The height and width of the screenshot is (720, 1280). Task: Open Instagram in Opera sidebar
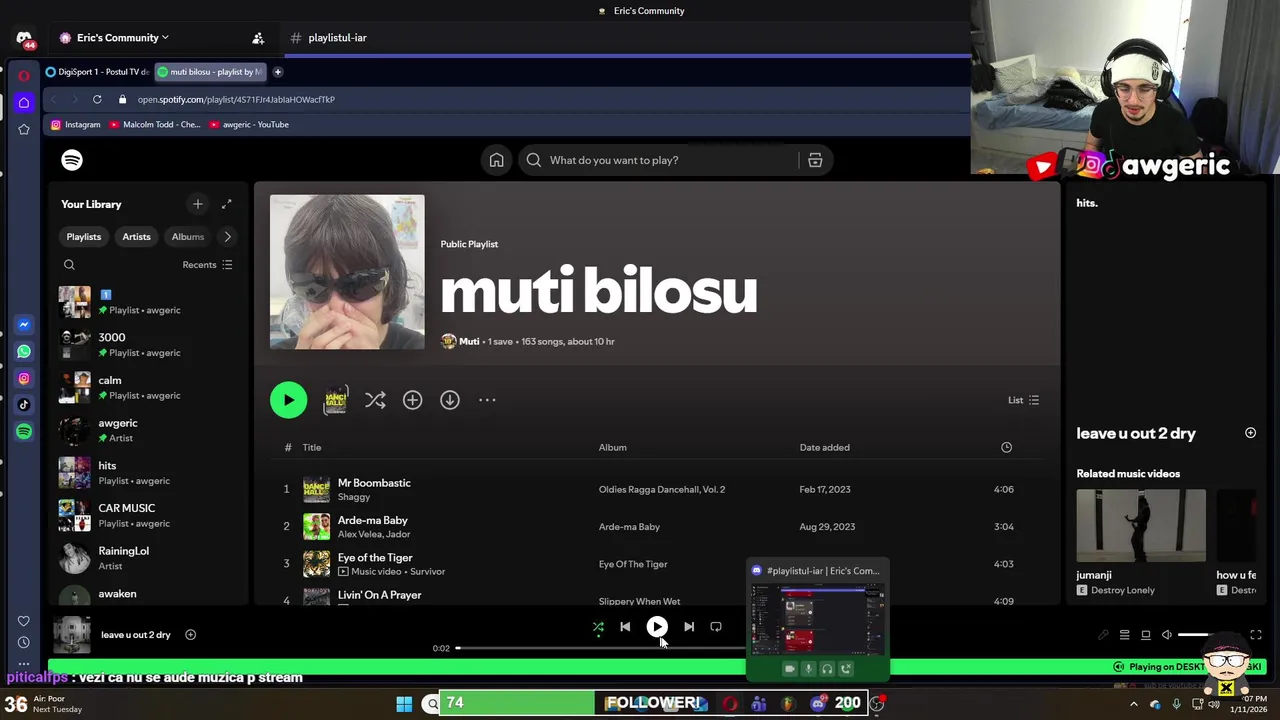click(x=24, y=378)
